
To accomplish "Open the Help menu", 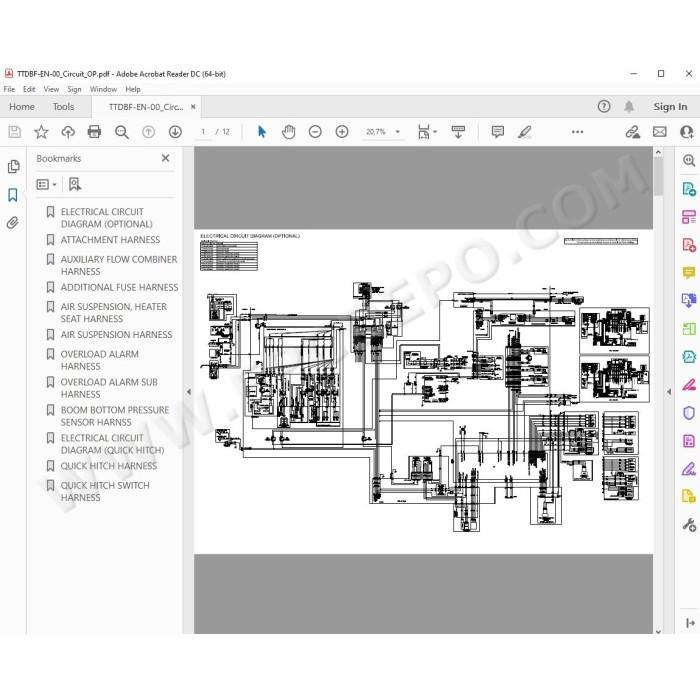I will 133,89.
